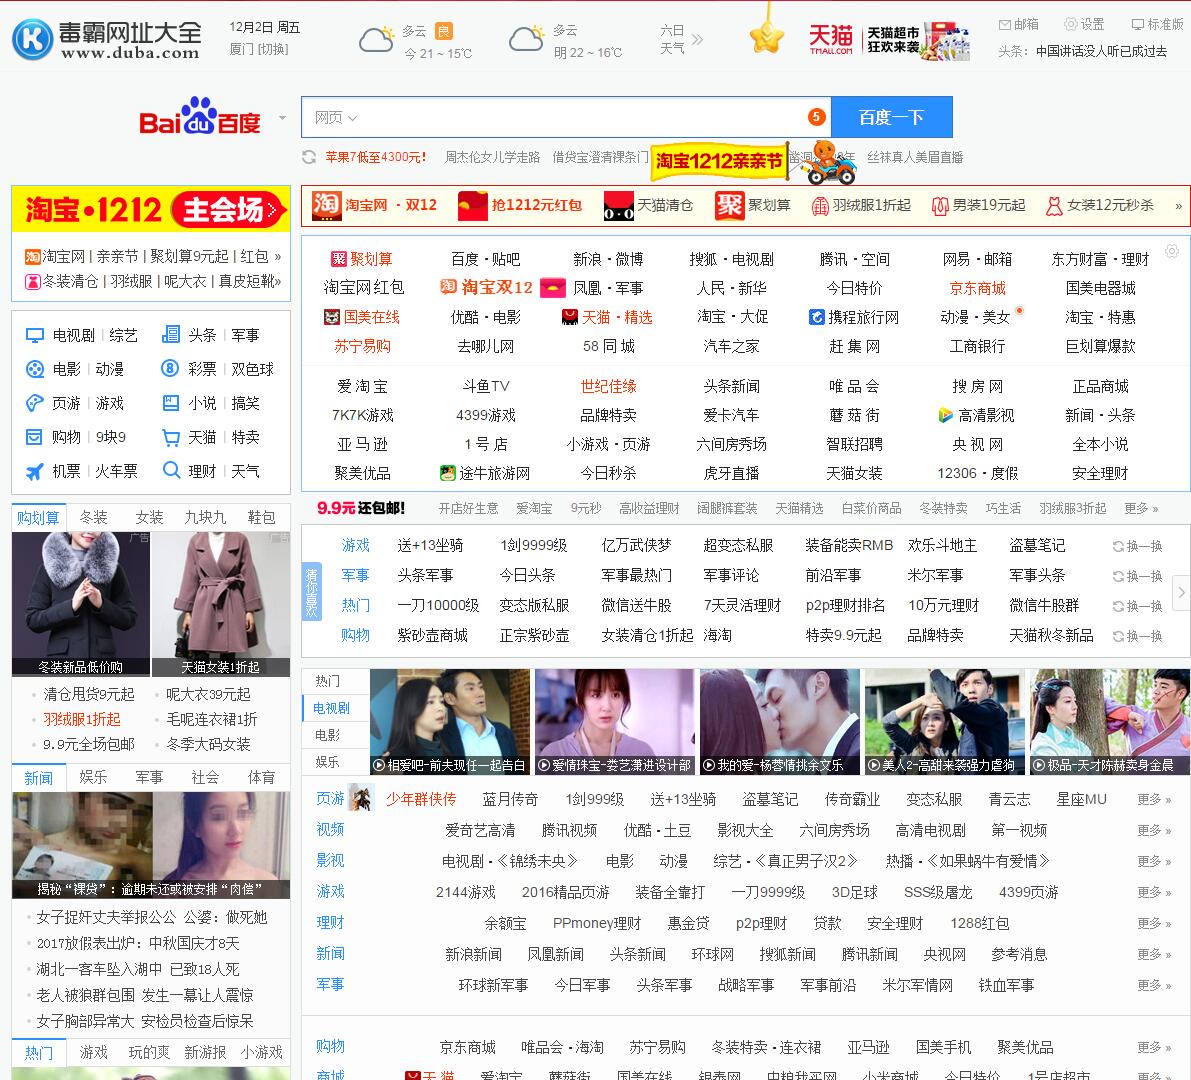Open the 12306 · 度假 link

977,474
